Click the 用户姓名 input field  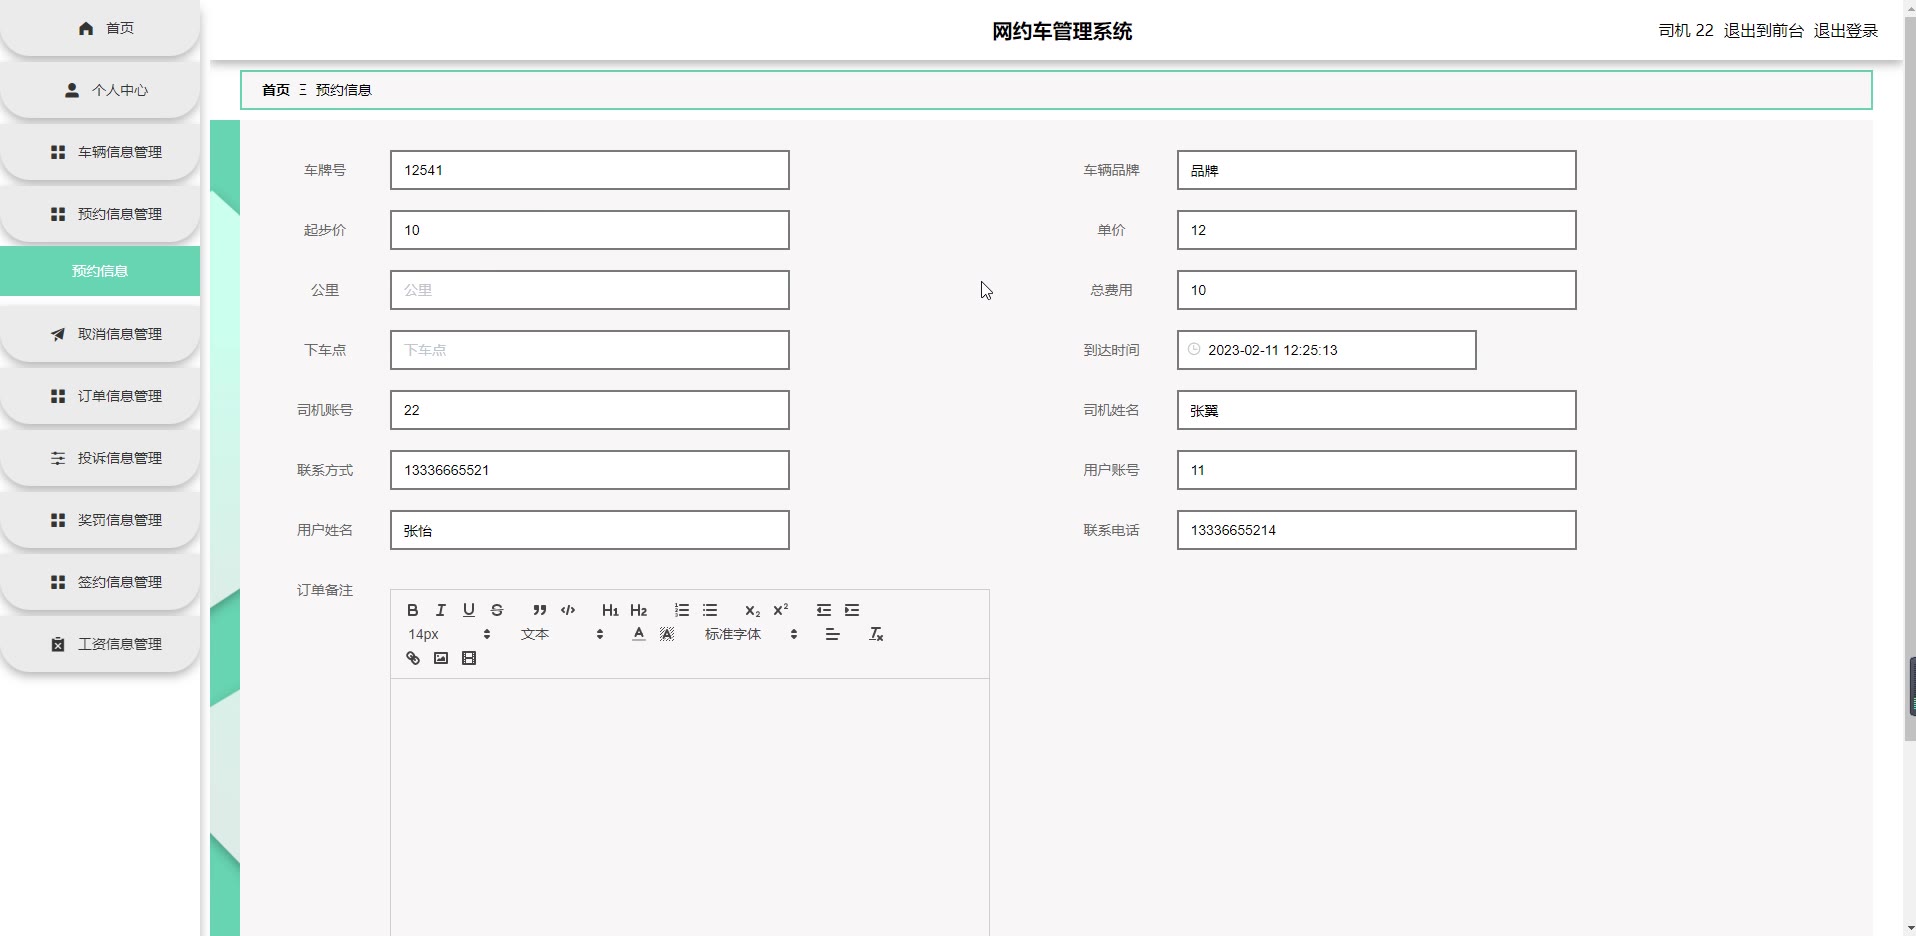[590, 530]
